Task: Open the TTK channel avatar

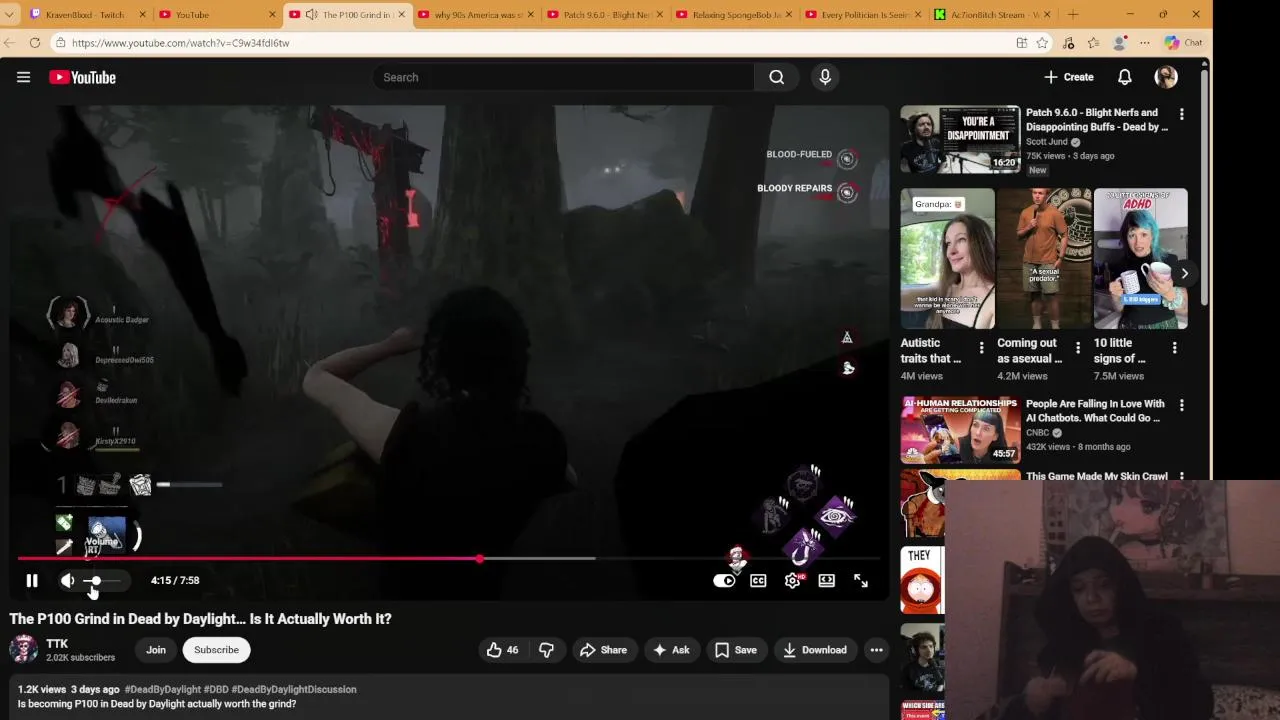Action: point(23,650)
